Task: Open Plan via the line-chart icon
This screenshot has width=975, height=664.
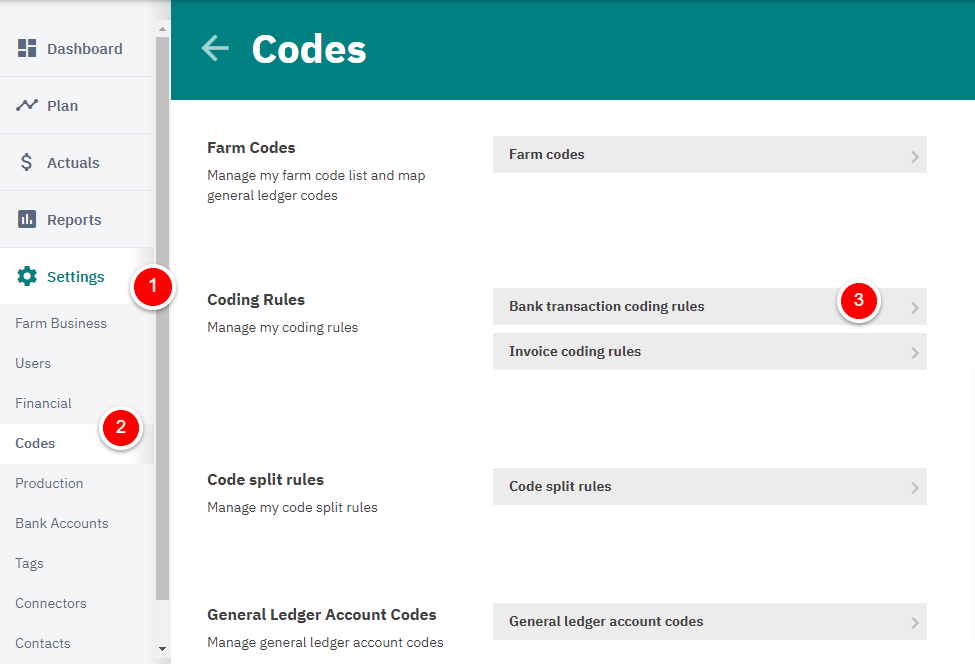Action: coord(28,104)
